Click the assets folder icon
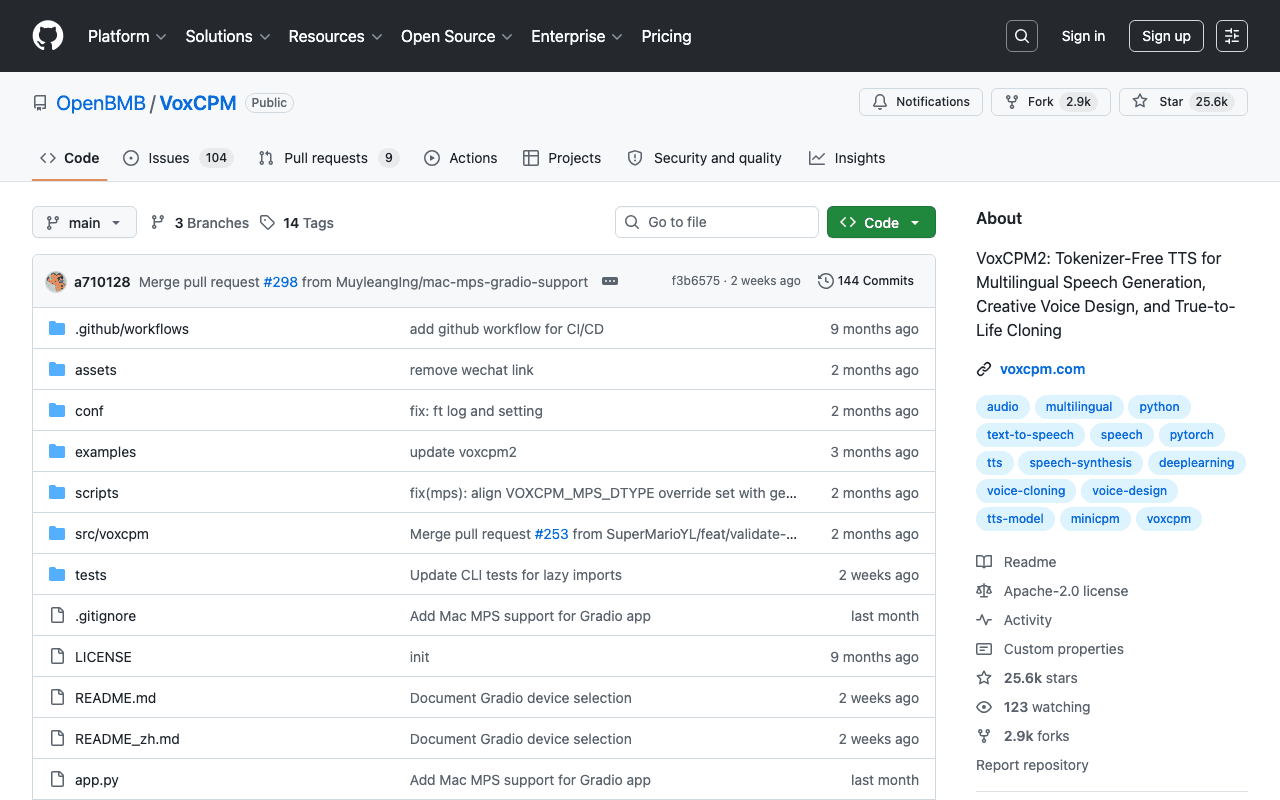Viewport: 1280px width, 800px height. click(57, 370)
